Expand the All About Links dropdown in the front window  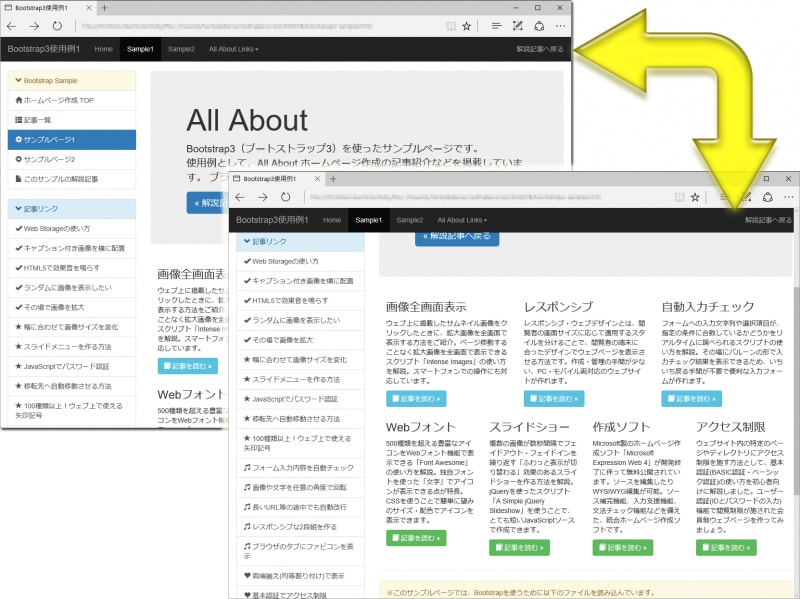(461, 220)
